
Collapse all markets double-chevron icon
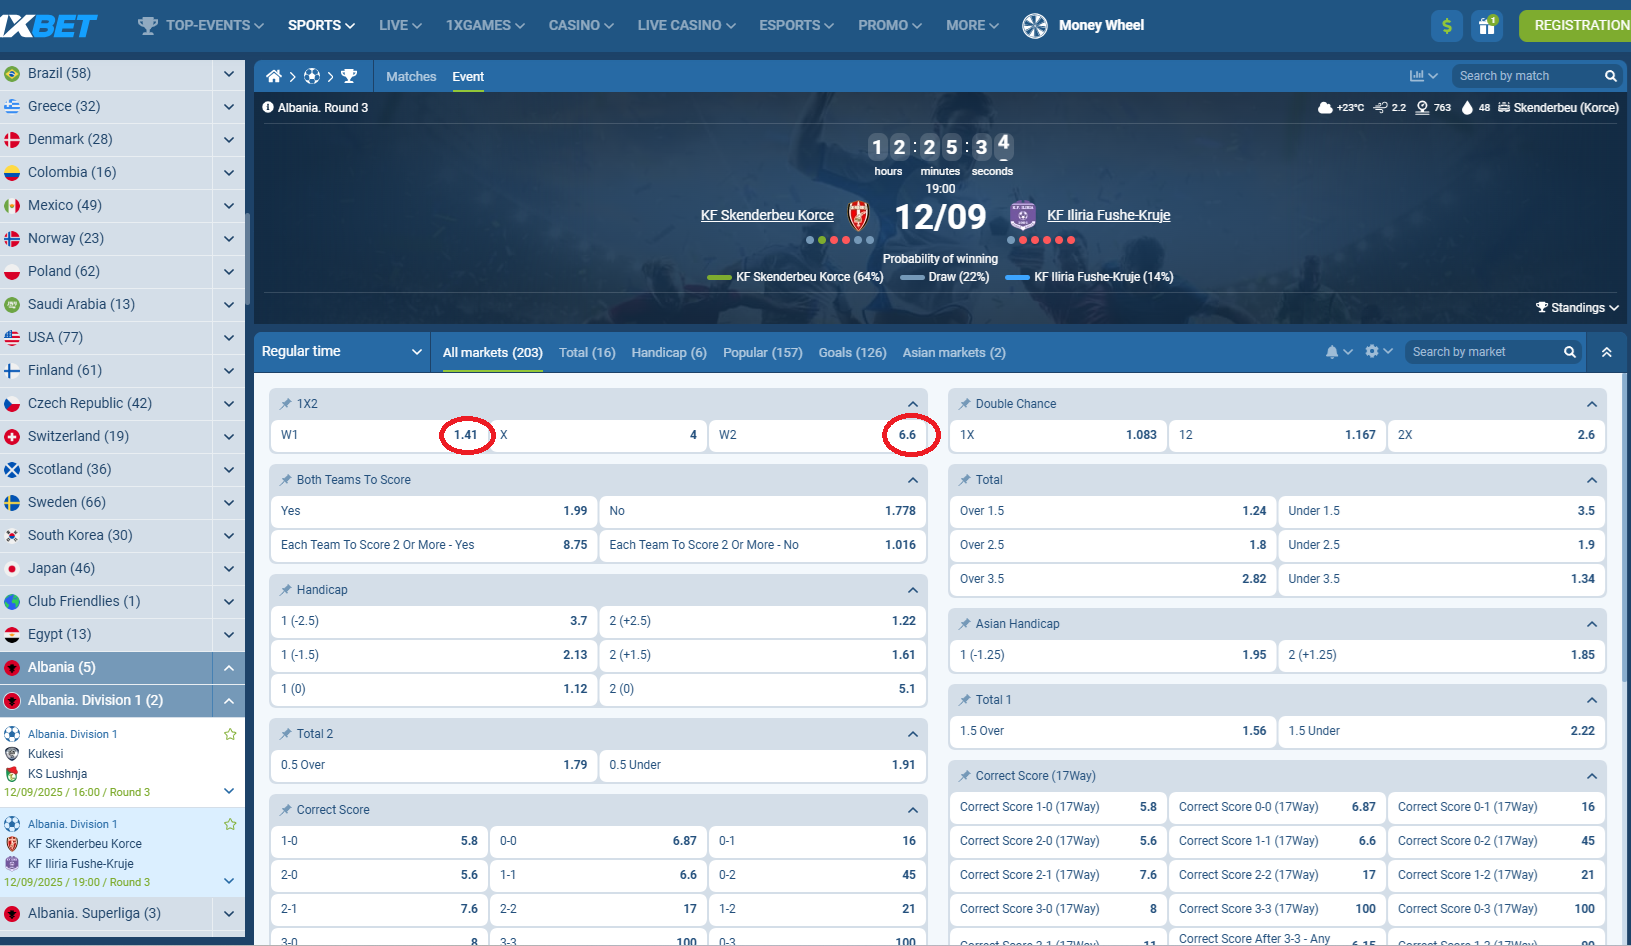point(1606,352)
